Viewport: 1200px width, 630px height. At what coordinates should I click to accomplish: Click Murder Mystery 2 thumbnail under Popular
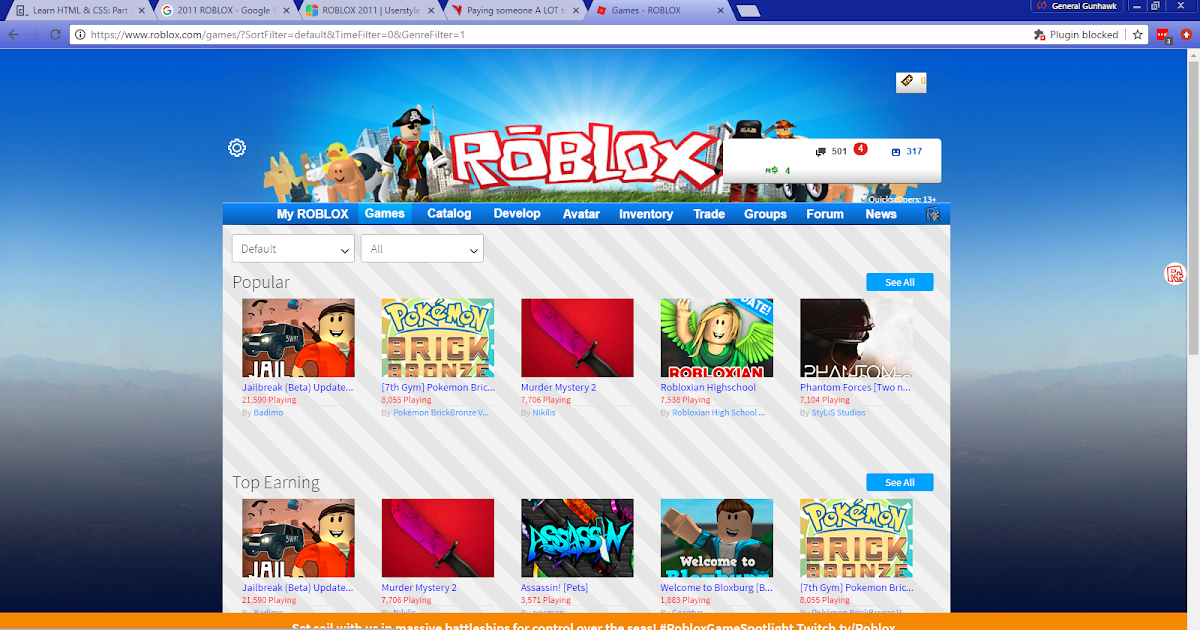pyautogui.click(x=577, y=338)
